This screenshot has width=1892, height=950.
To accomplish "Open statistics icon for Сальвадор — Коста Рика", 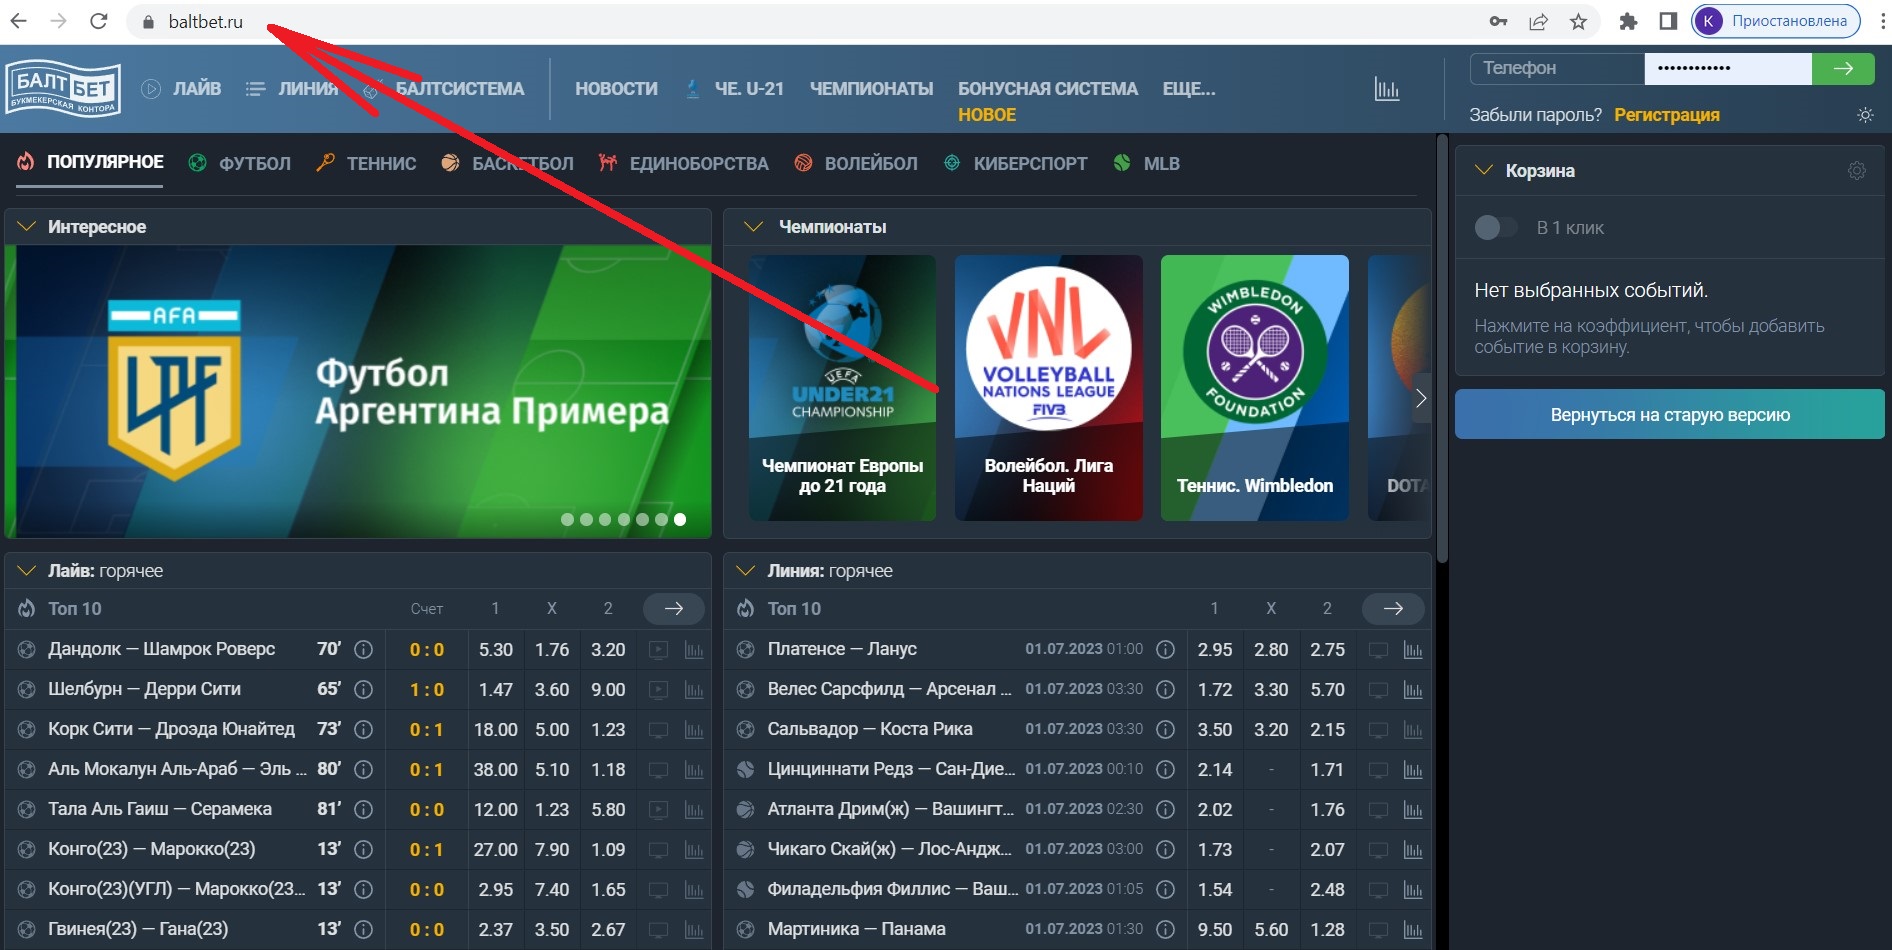I will click(1413, 730).
